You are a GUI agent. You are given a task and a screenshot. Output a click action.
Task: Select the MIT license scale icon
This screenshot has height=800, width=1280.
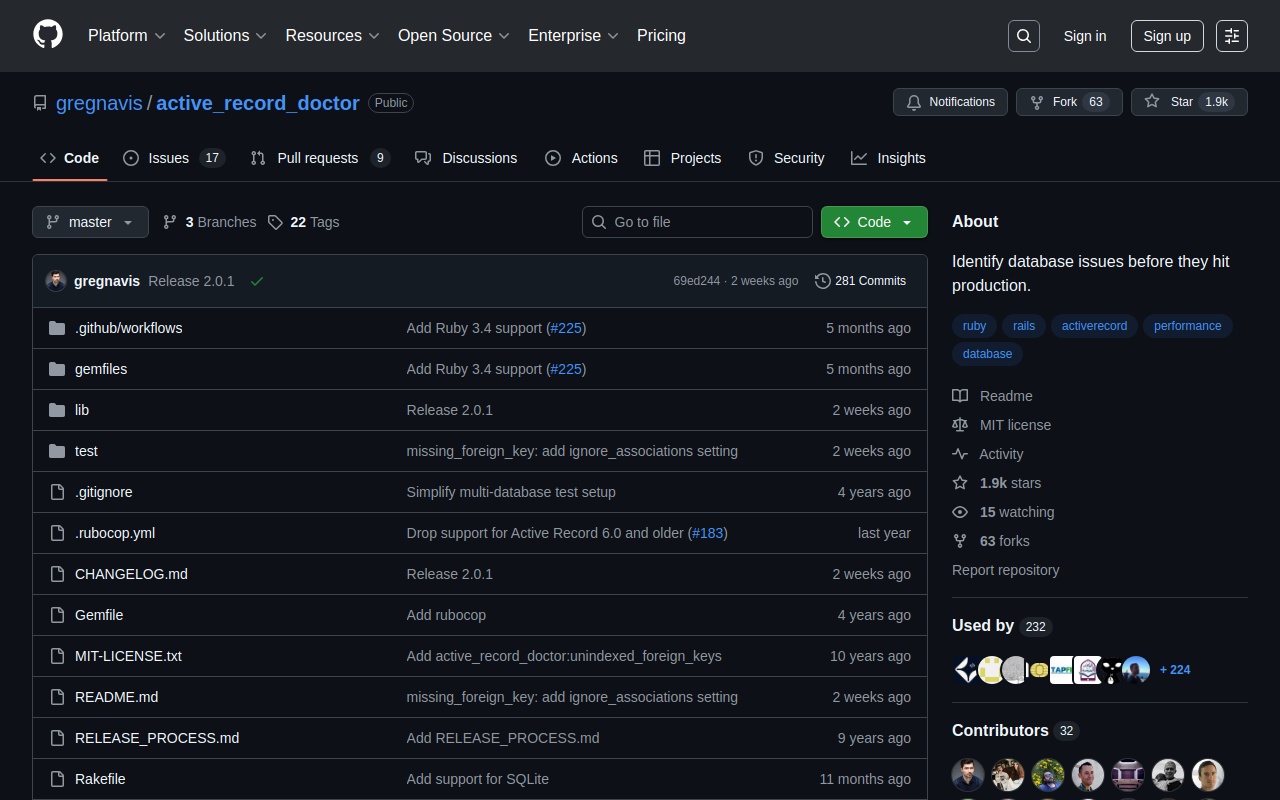(960, 424)
